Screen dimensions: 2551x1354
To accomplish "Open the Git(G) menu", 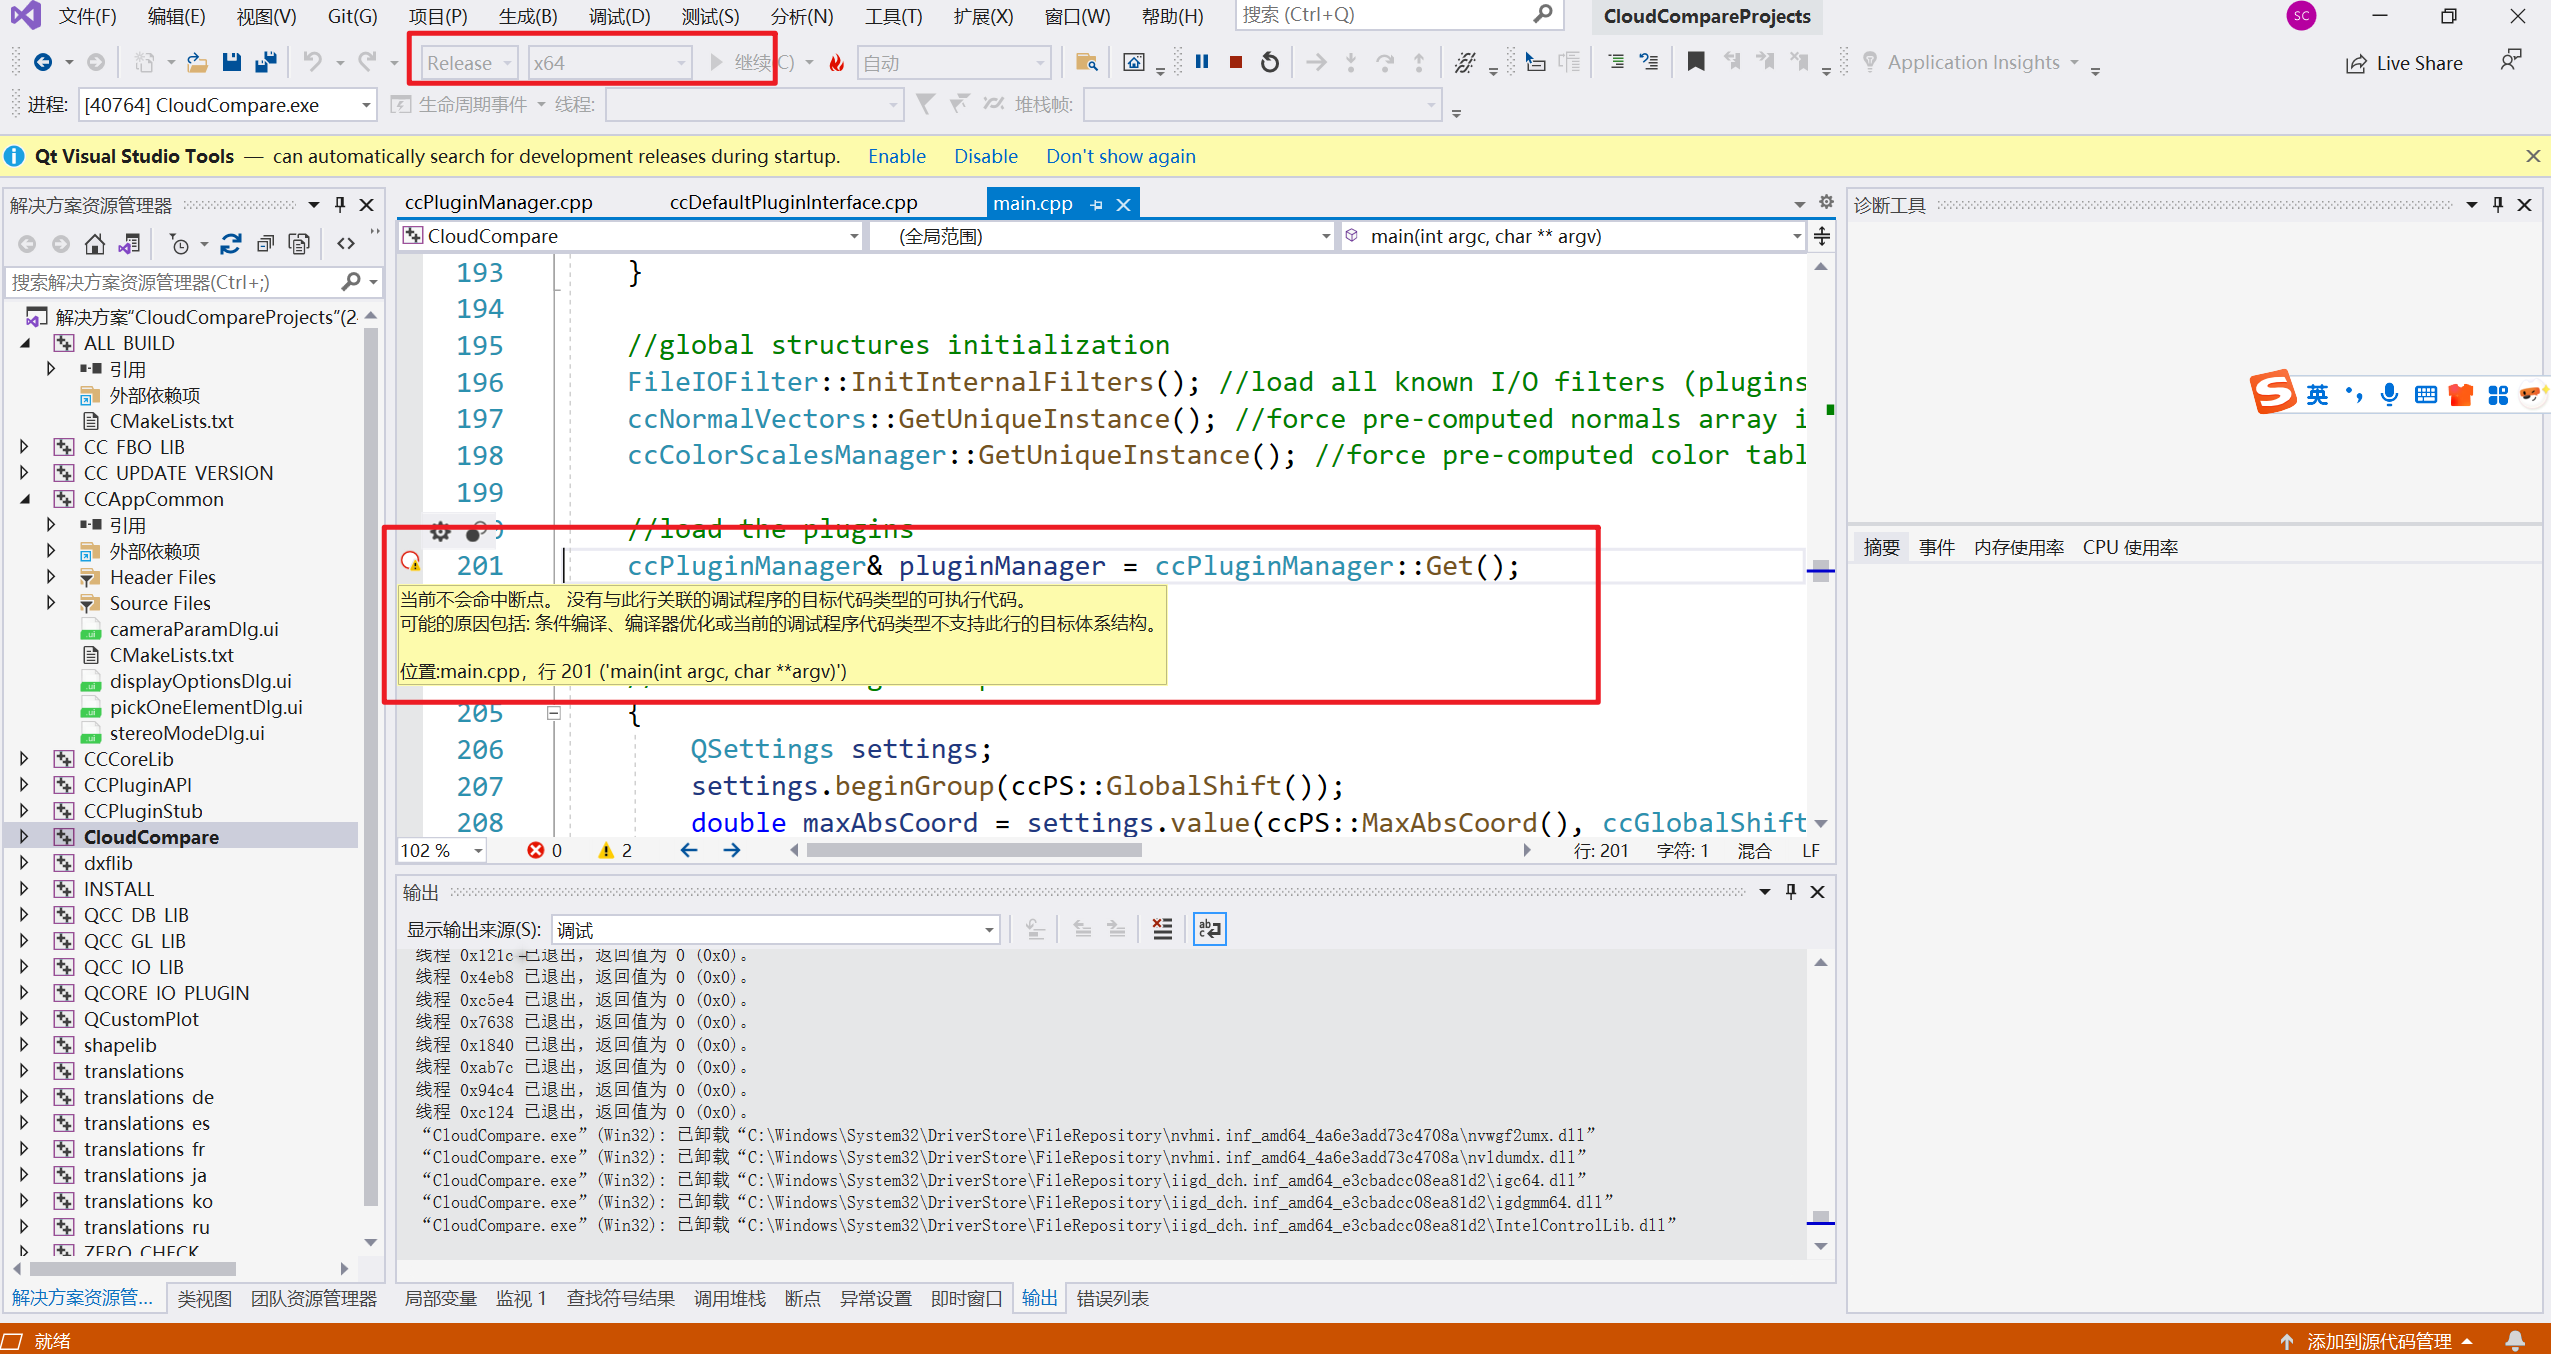I will (x=352, y=16).
